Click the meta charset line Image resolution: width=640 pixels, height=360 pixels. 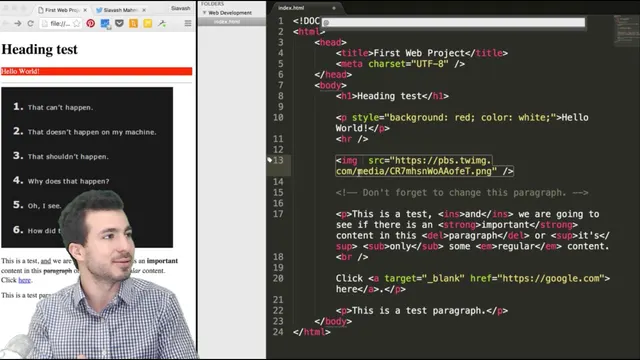coord(400,64)
